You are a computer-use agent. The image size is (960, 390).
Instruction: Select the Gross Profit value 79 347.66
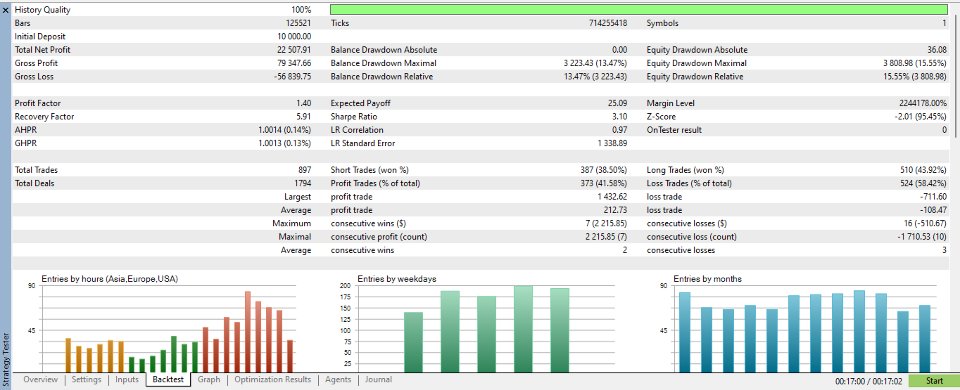[294, 63]
